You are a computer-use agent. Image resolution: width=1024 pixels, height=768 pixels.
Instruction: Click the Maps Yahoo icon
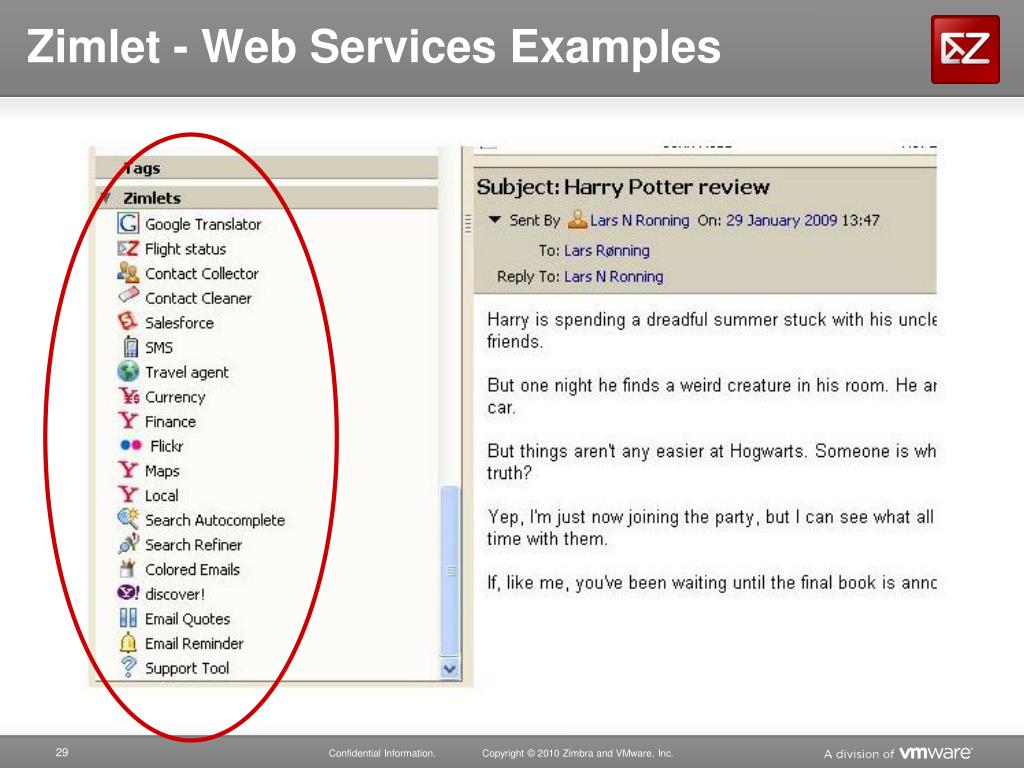pos(128,470)
